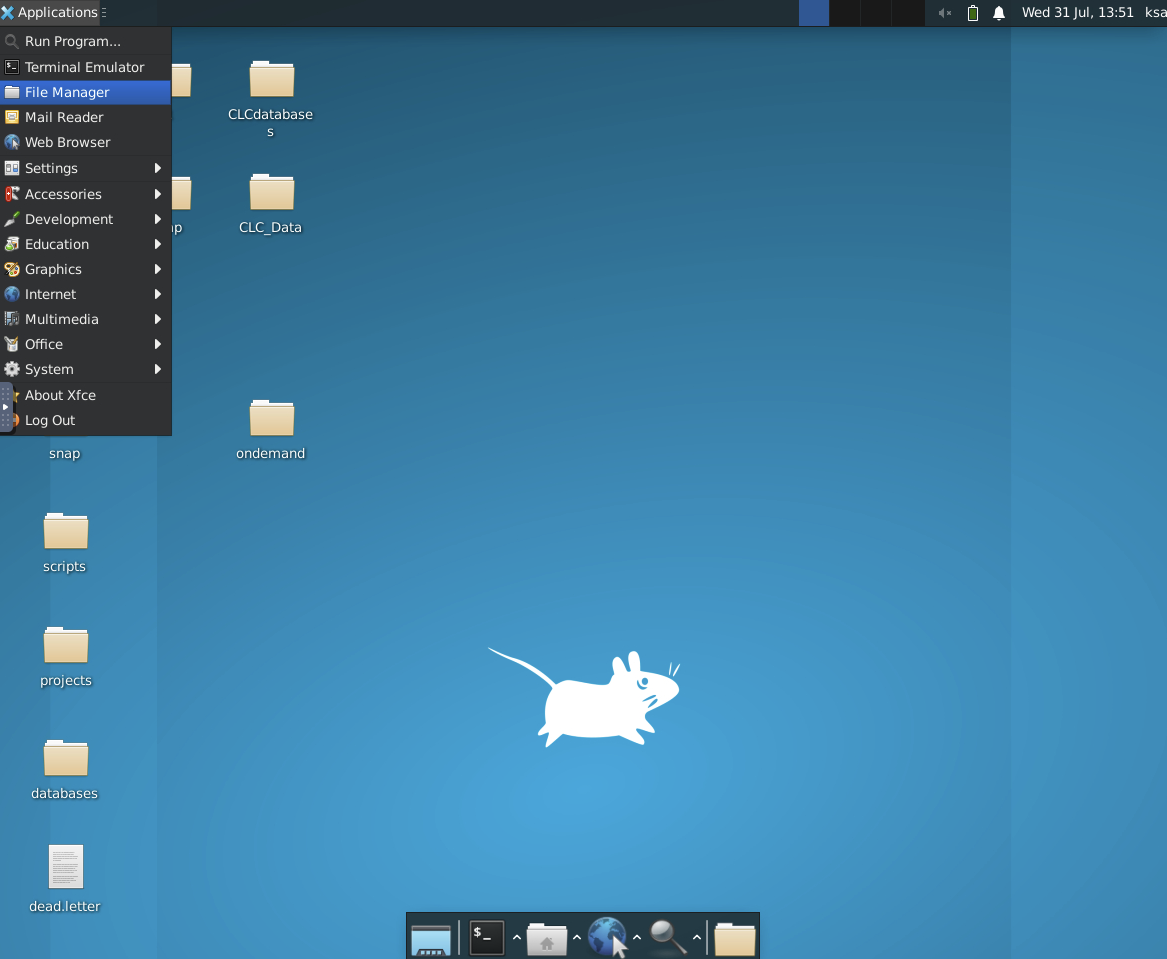
Task: Click the Show Desktop icon in the dock
Action: [x=431, y=938]
